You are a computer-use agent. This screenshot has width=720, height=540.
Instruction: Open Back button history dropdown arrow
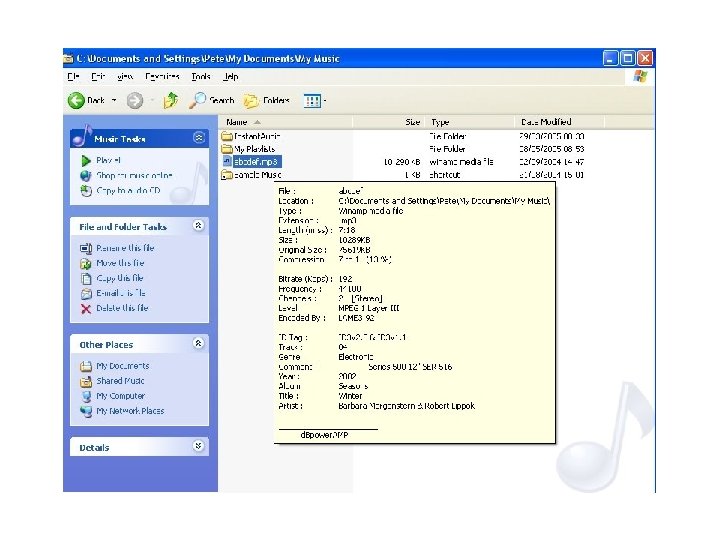click(x=114, y=100)
